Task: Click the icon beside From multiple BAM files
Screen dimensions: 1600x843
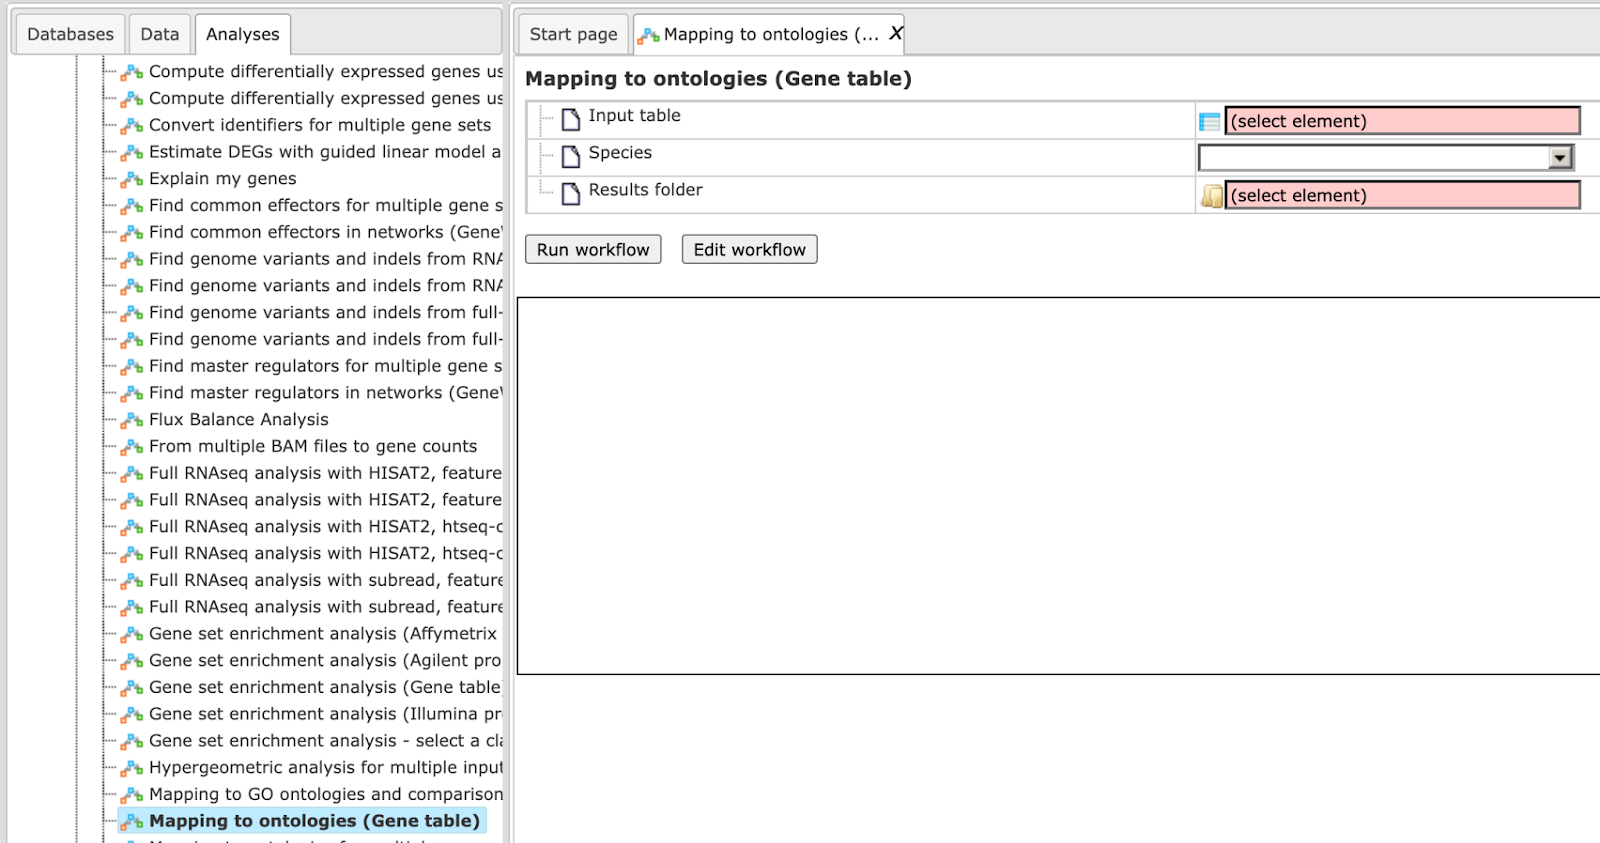Action: pos(132,448)
